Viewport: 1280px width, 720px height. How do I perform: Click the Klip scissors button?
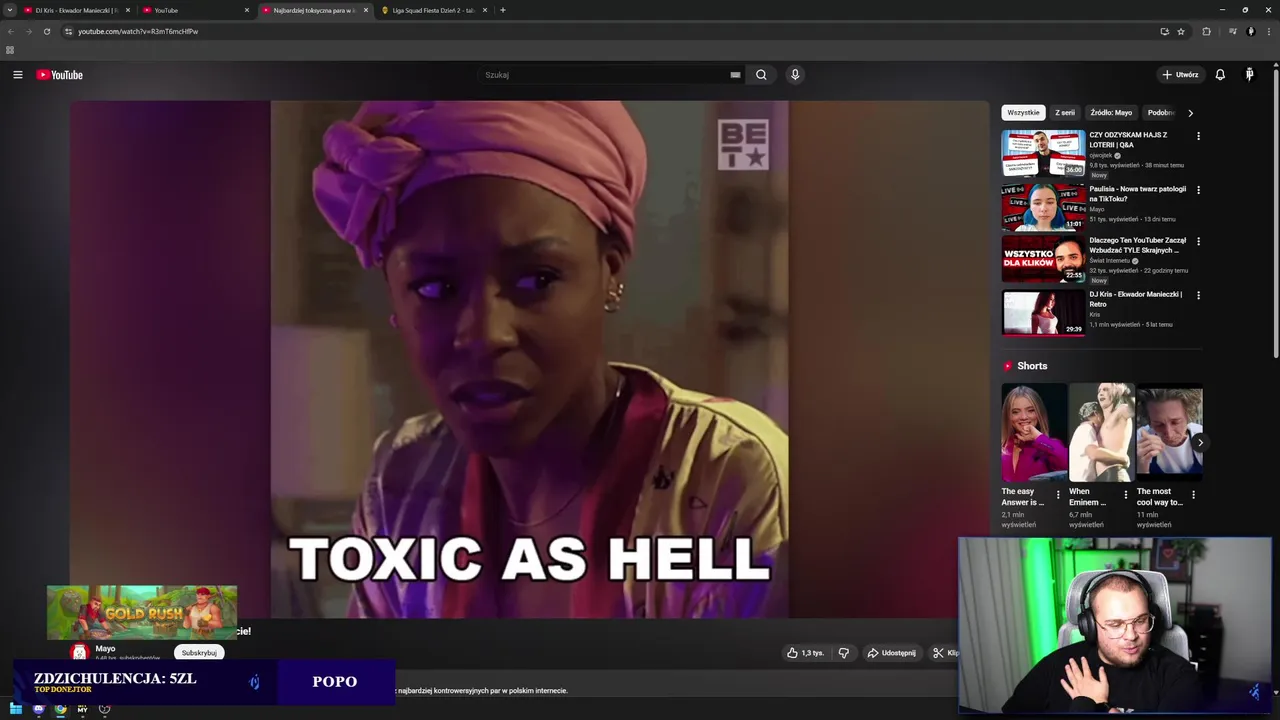[x=945, y=653]
